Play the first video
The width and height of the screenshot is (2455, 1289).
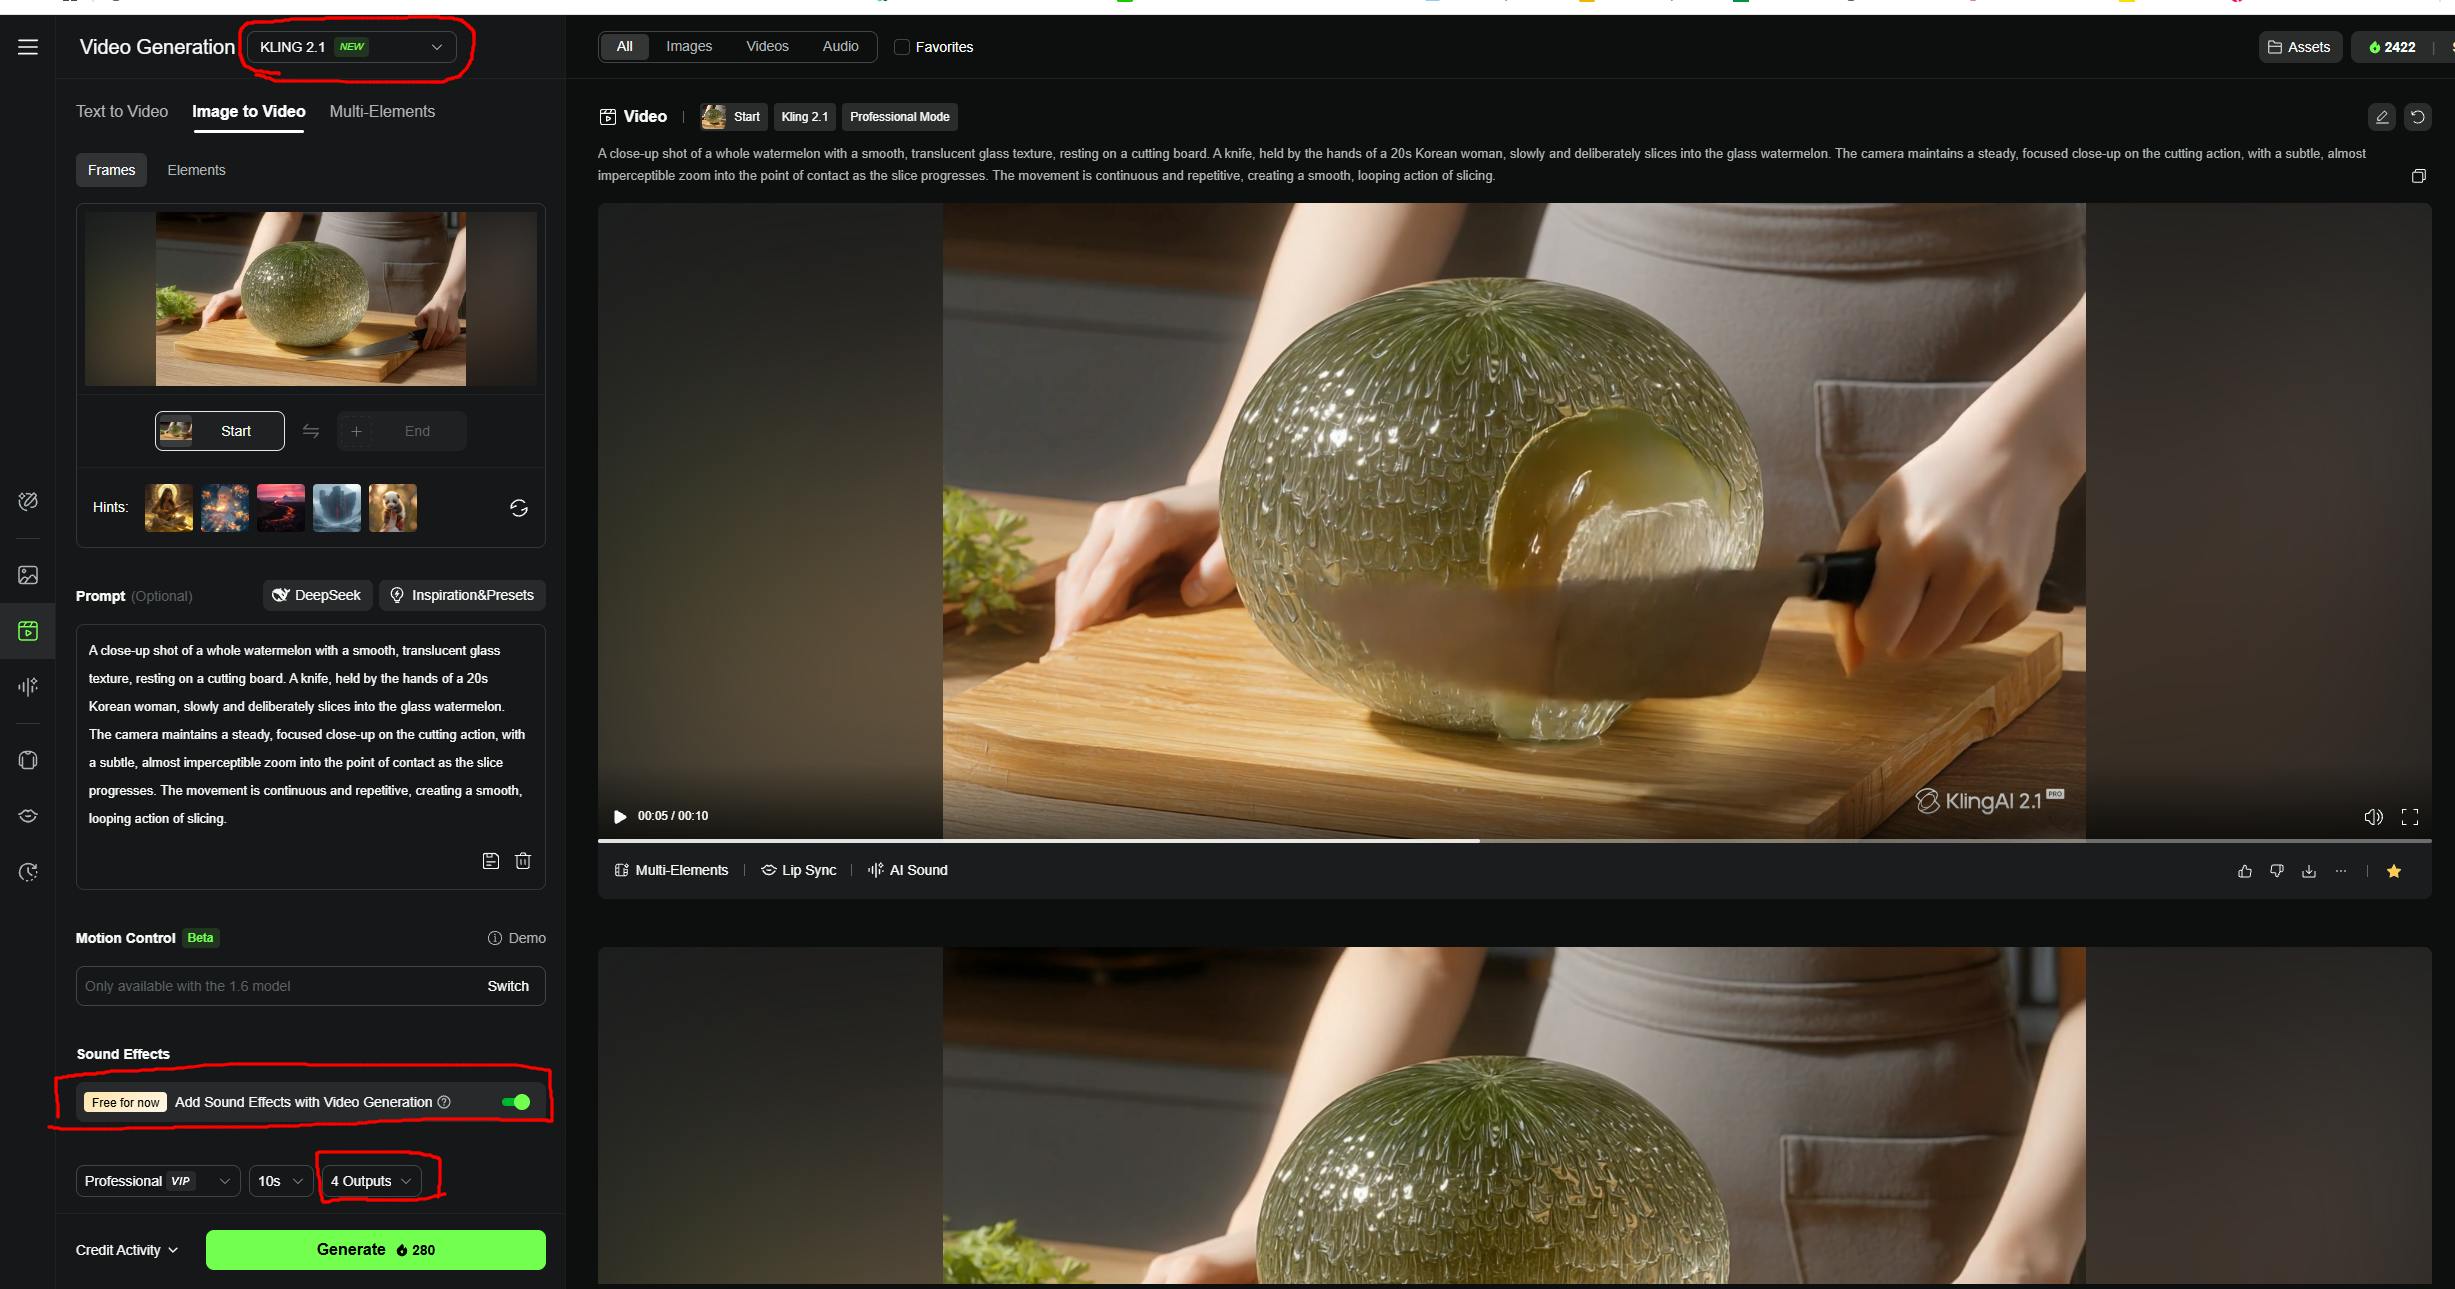click(x=620, y=816)
